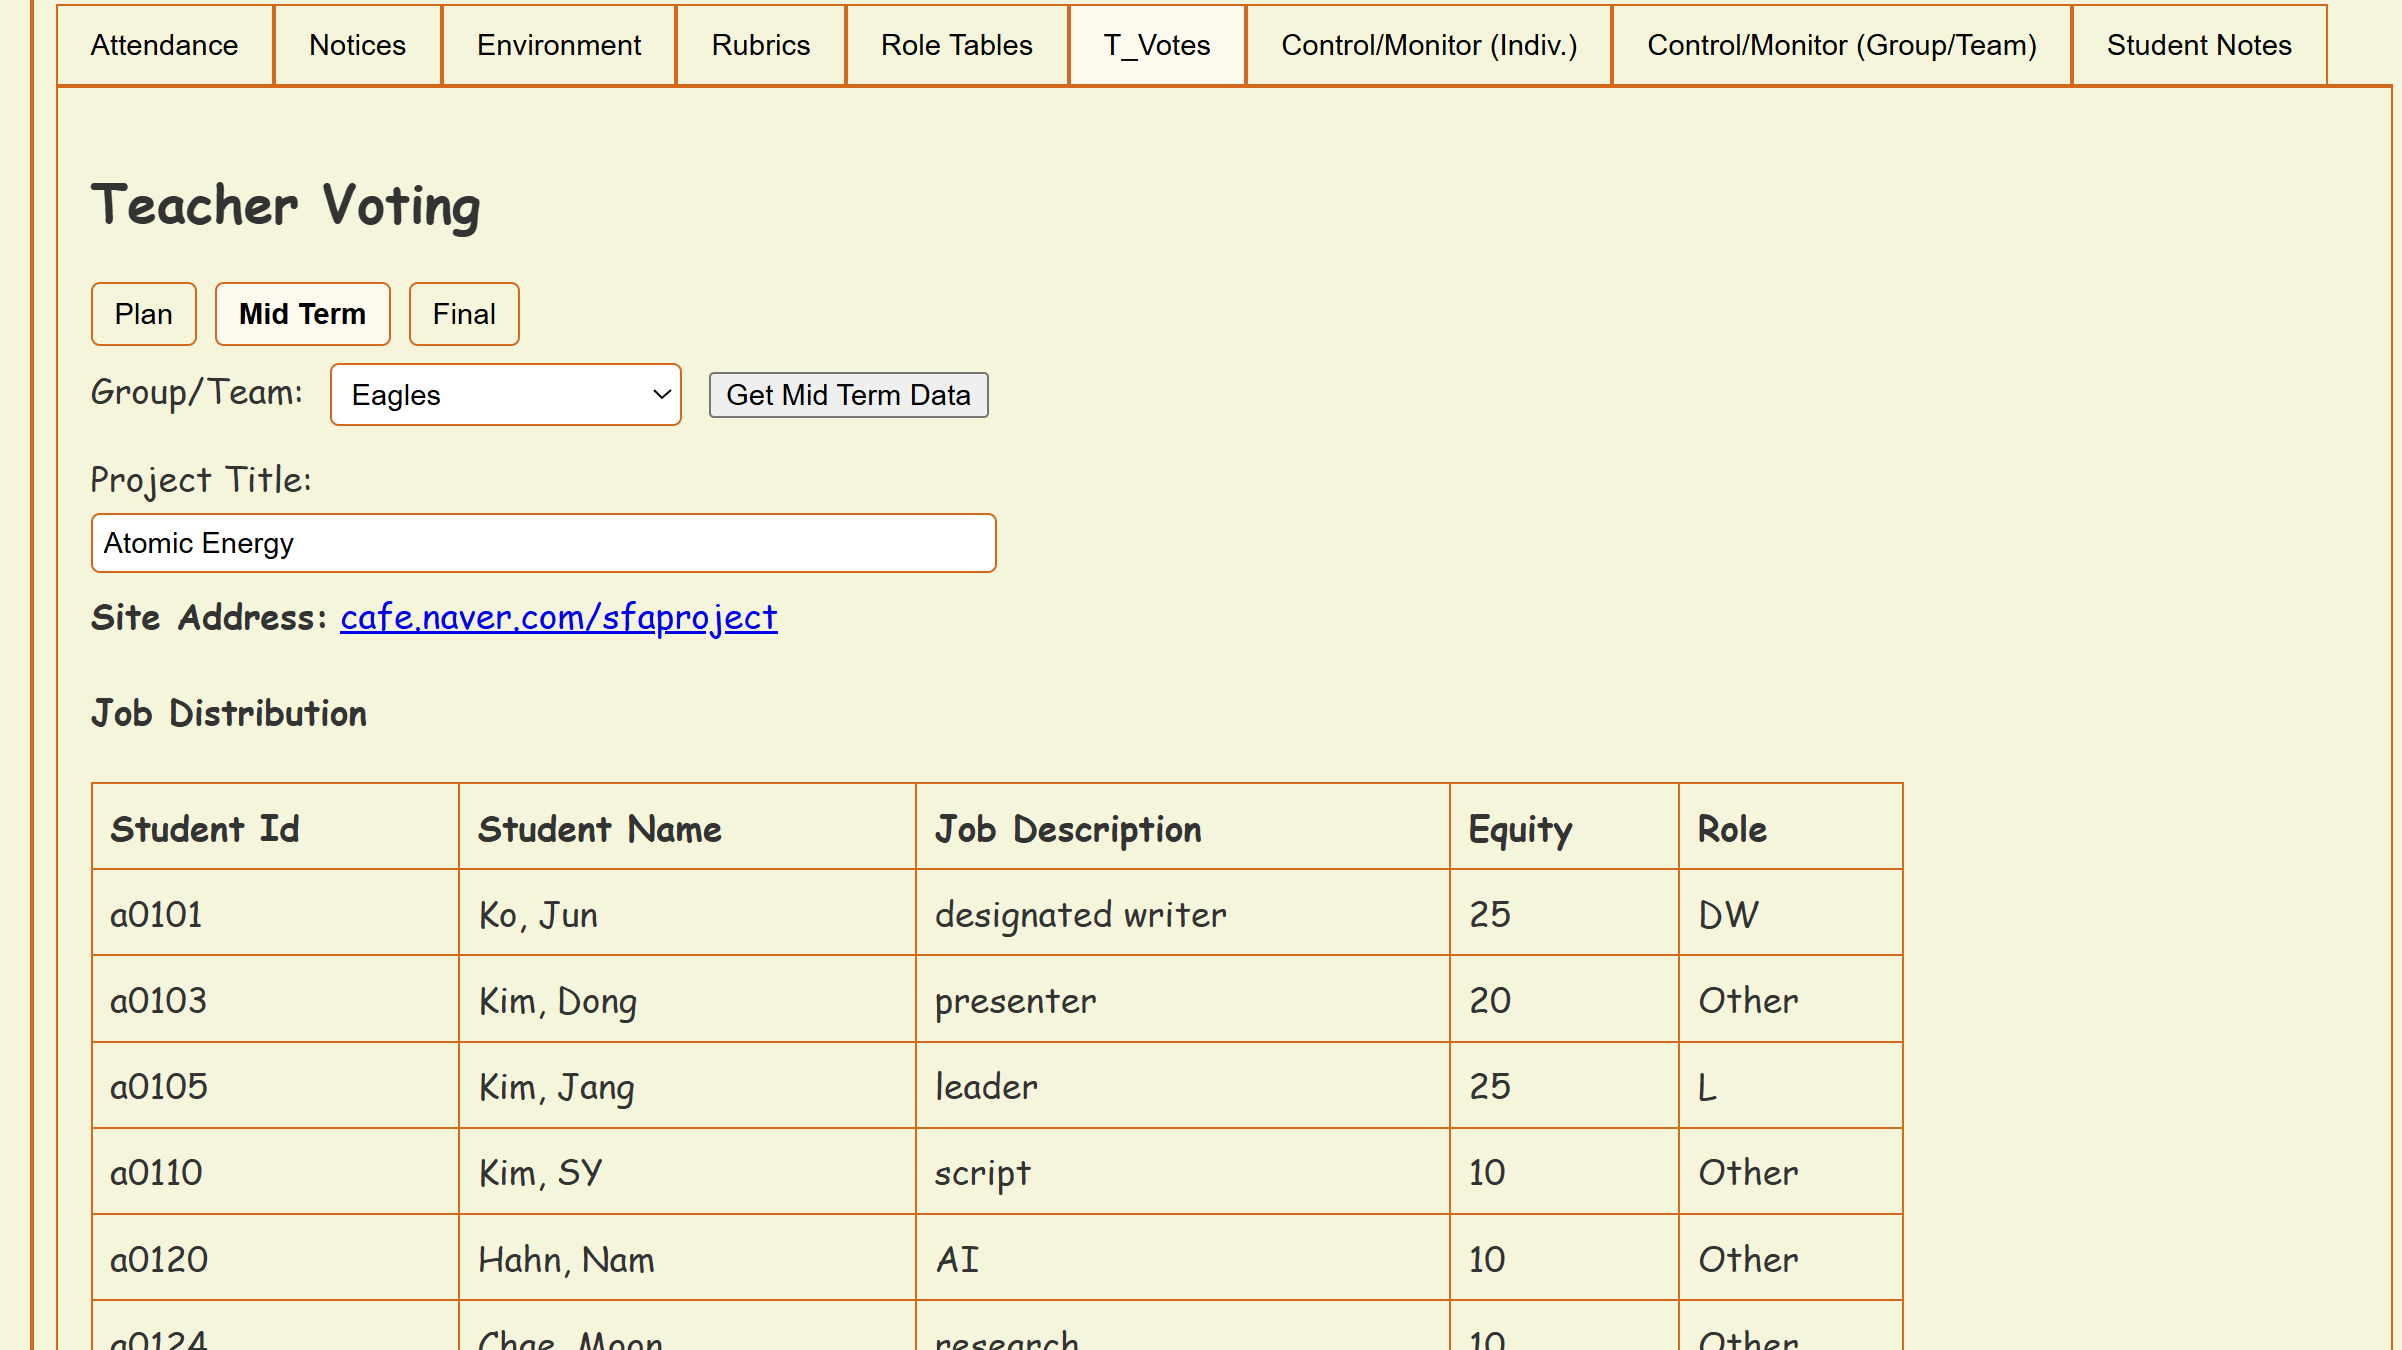Open Control/Monitor (Indiv.) tab
Viewport: 2402px width, 1350px height.
click(1428, 46)
